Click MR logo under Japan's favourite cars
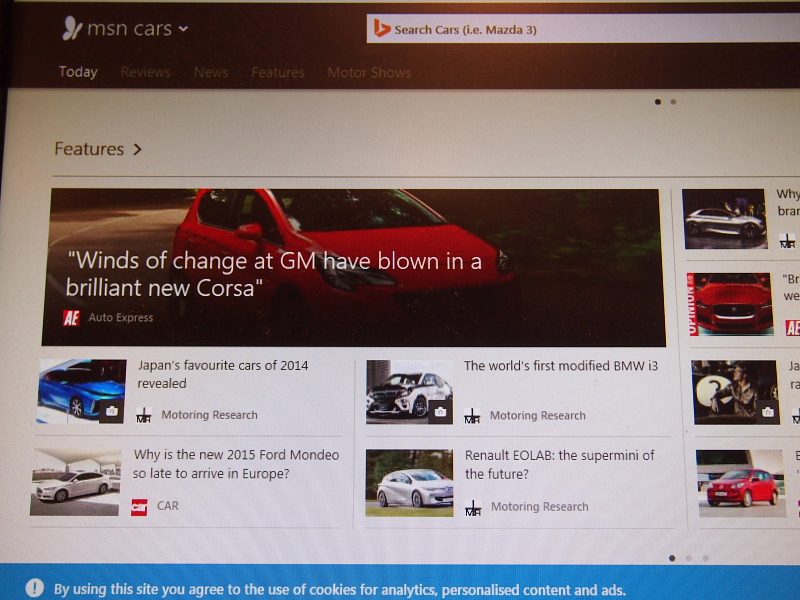The height and width of the screenshot is (600, 800). 144,415
